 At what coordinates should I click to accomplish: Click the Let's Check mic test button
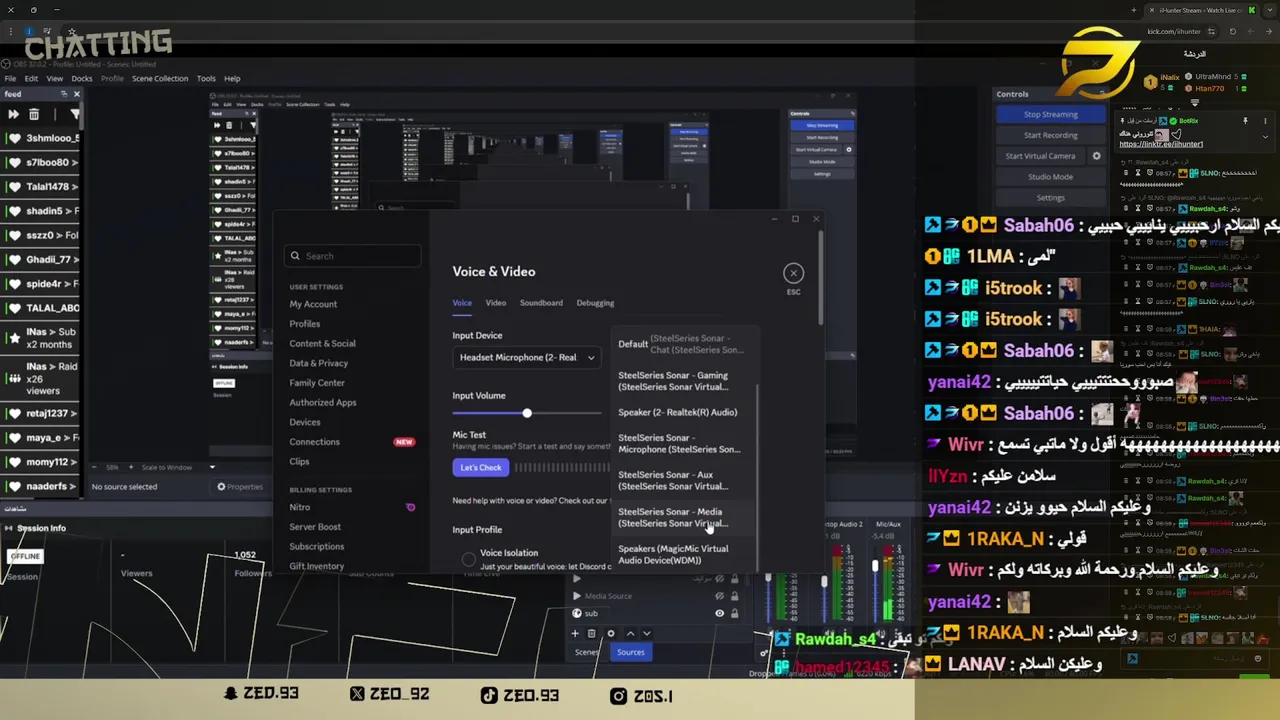[480, 467]
